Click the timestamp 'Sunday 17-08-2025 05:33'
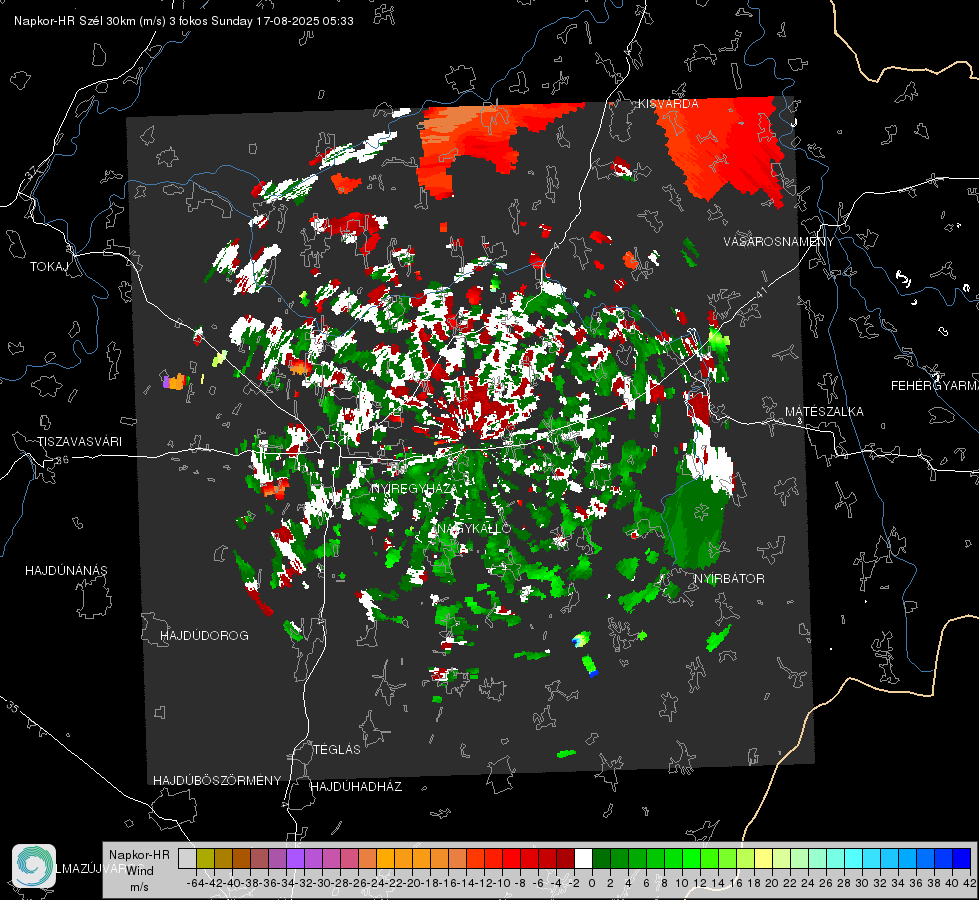 (x=282, y=21)
